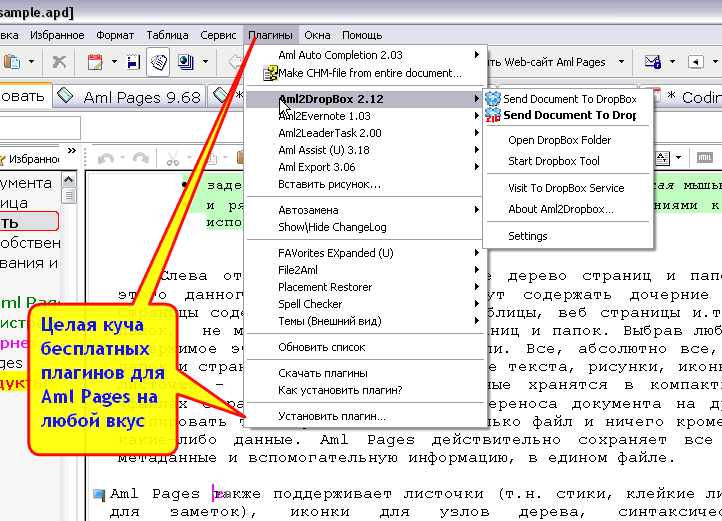Image resolution: width=722 pixels, height=521 pixels.
Task: Click the scissors cut icon
Action: click(173, 158)
